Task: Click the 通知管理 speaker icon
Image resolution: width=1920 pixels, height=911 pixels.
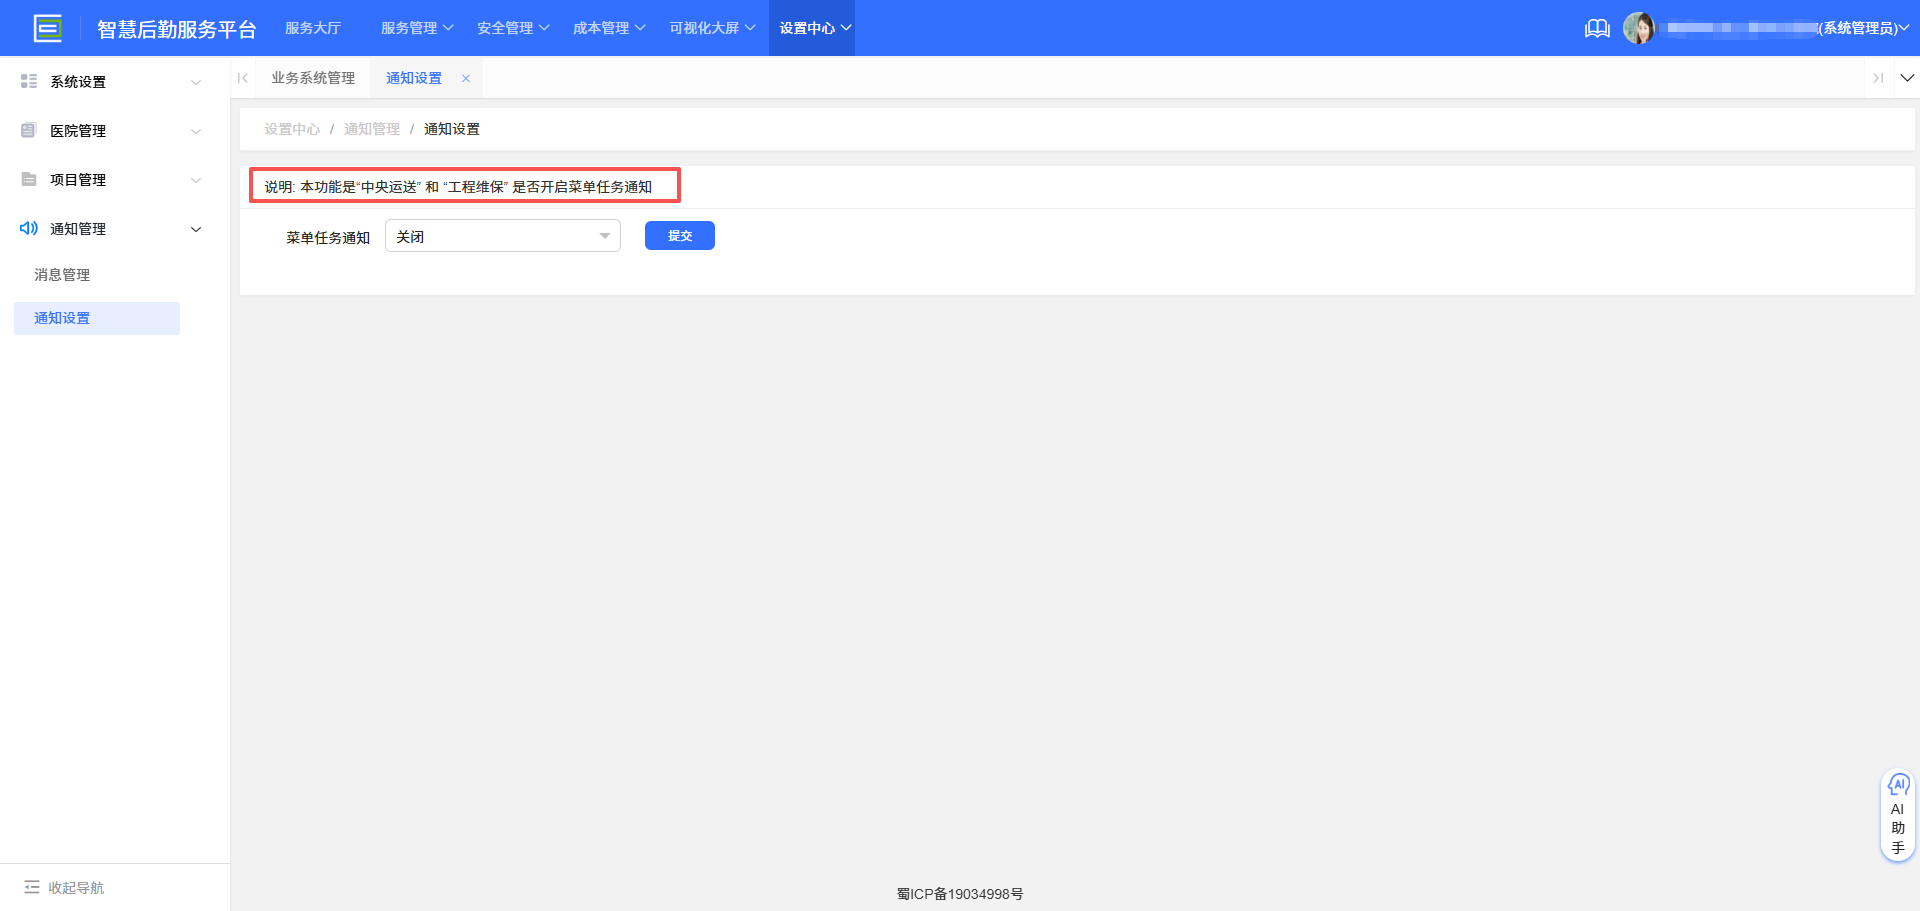Action: pyautogui.click(x=29, y=228)
